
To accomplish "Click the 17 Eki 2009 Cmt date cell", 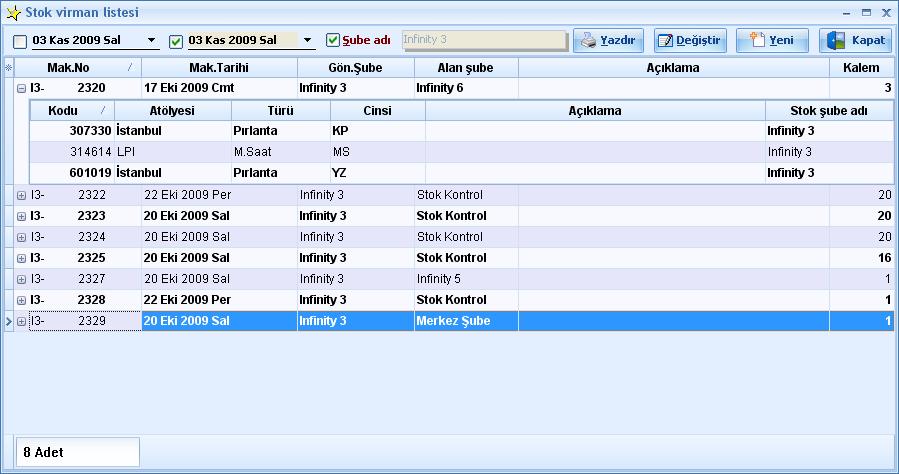I will click(219, 88).
